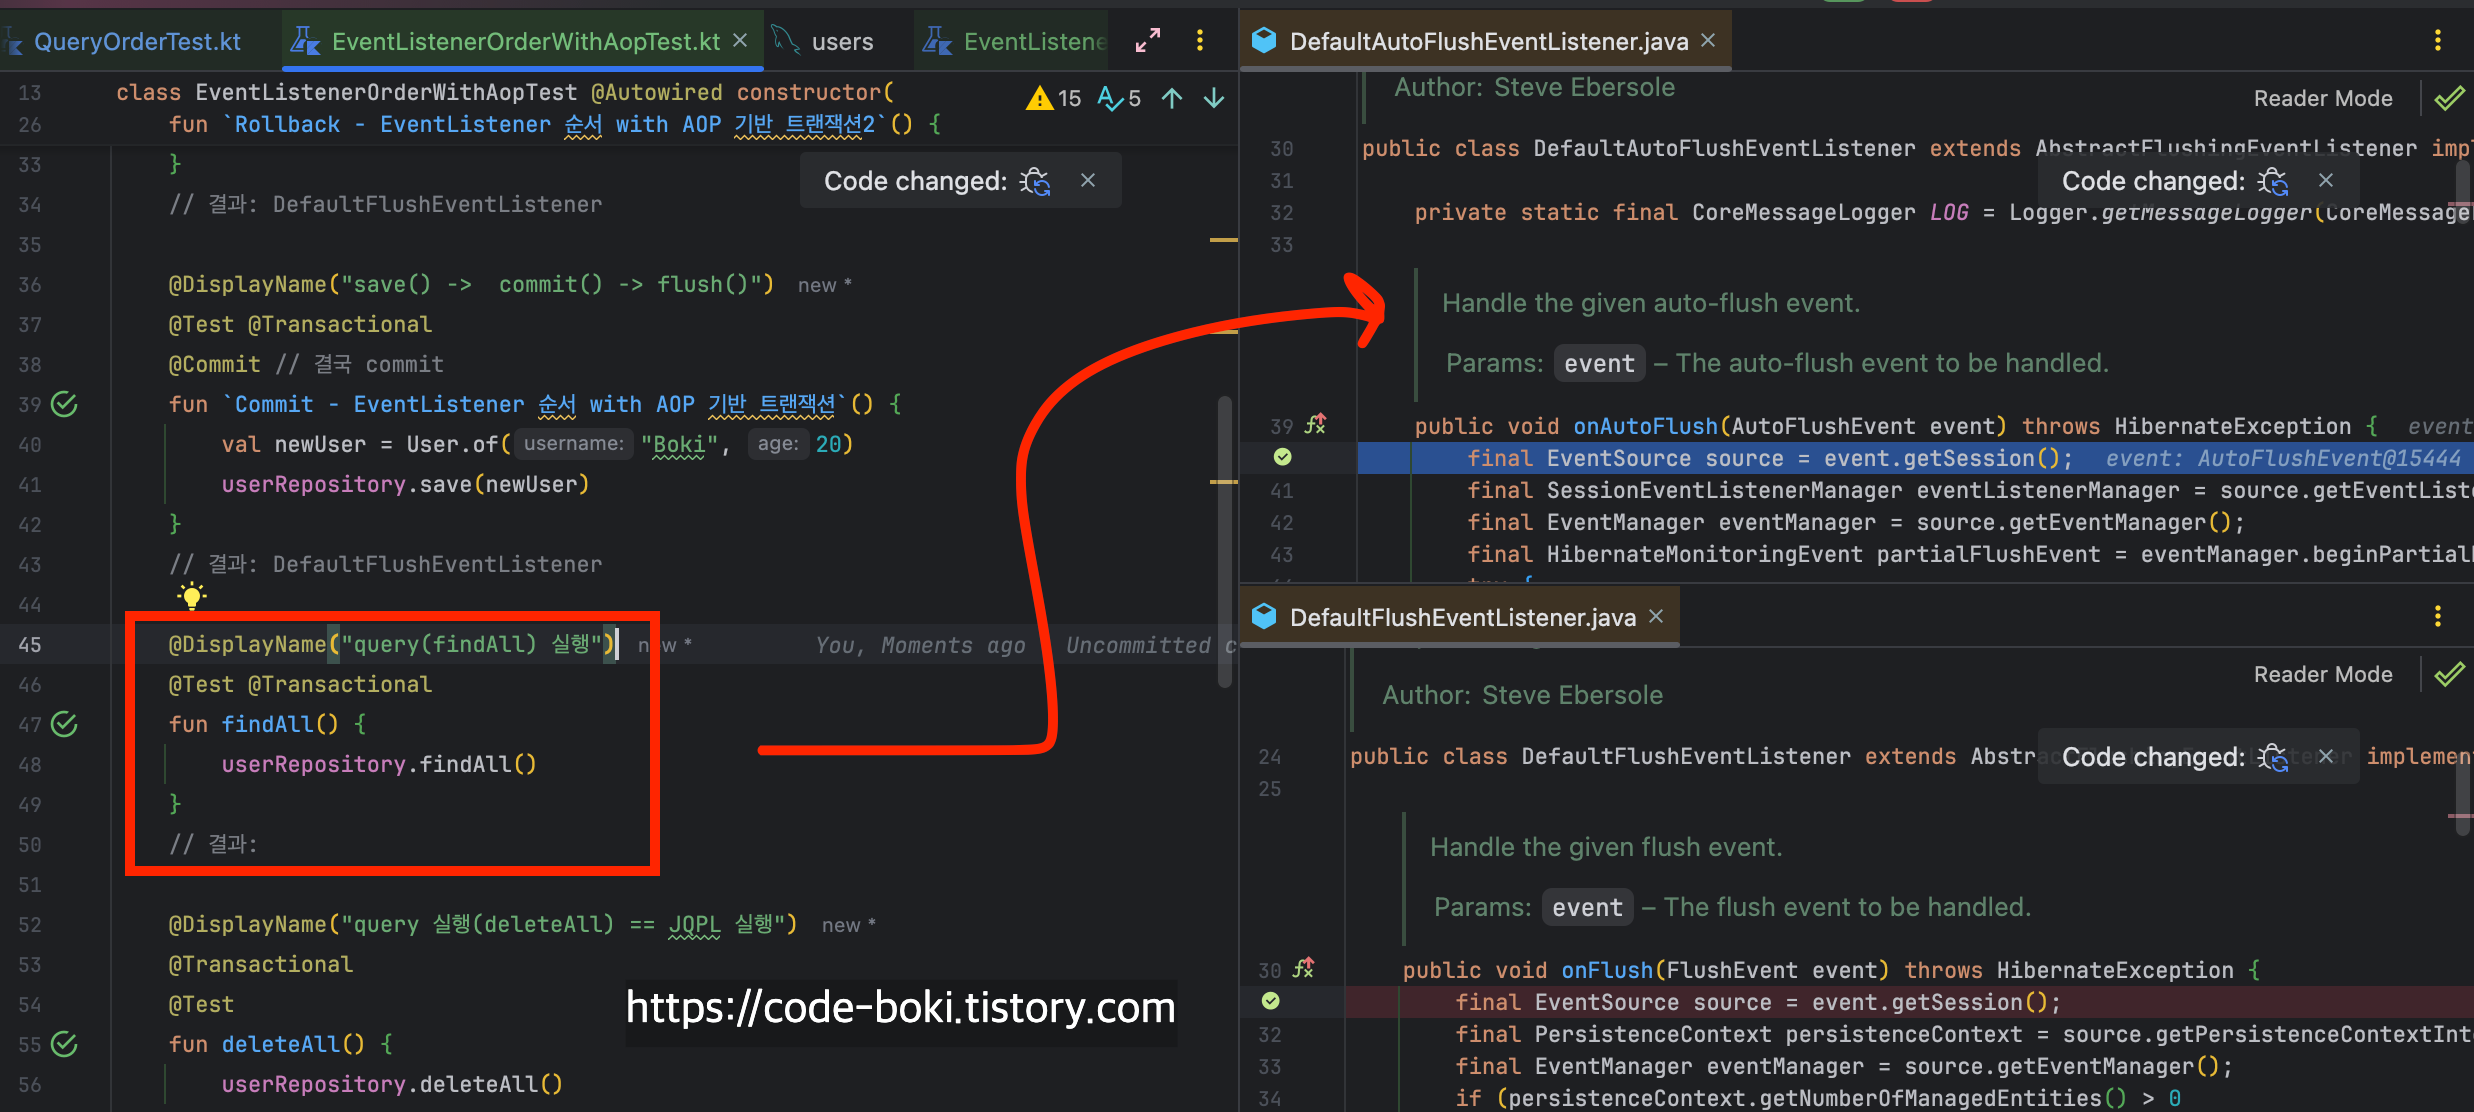
Task: Open left editor tab options menu
Action: (x=1200, y=41)
